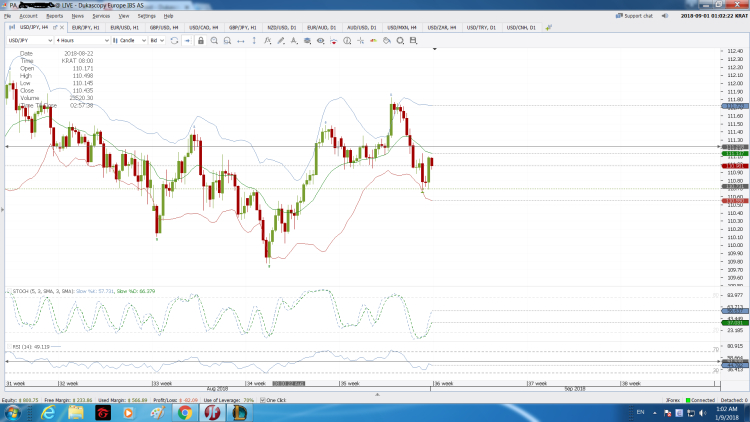750x422 pixels.
Task: Click the add new chart tab icon
Action: point(549,28)
